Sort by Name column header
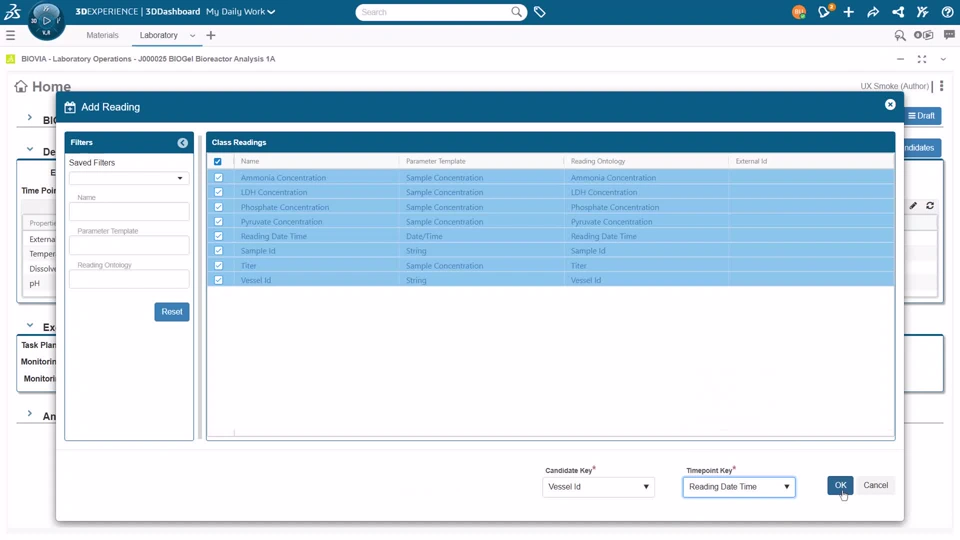This screenshot has height=540, width=960. [250, 161]
